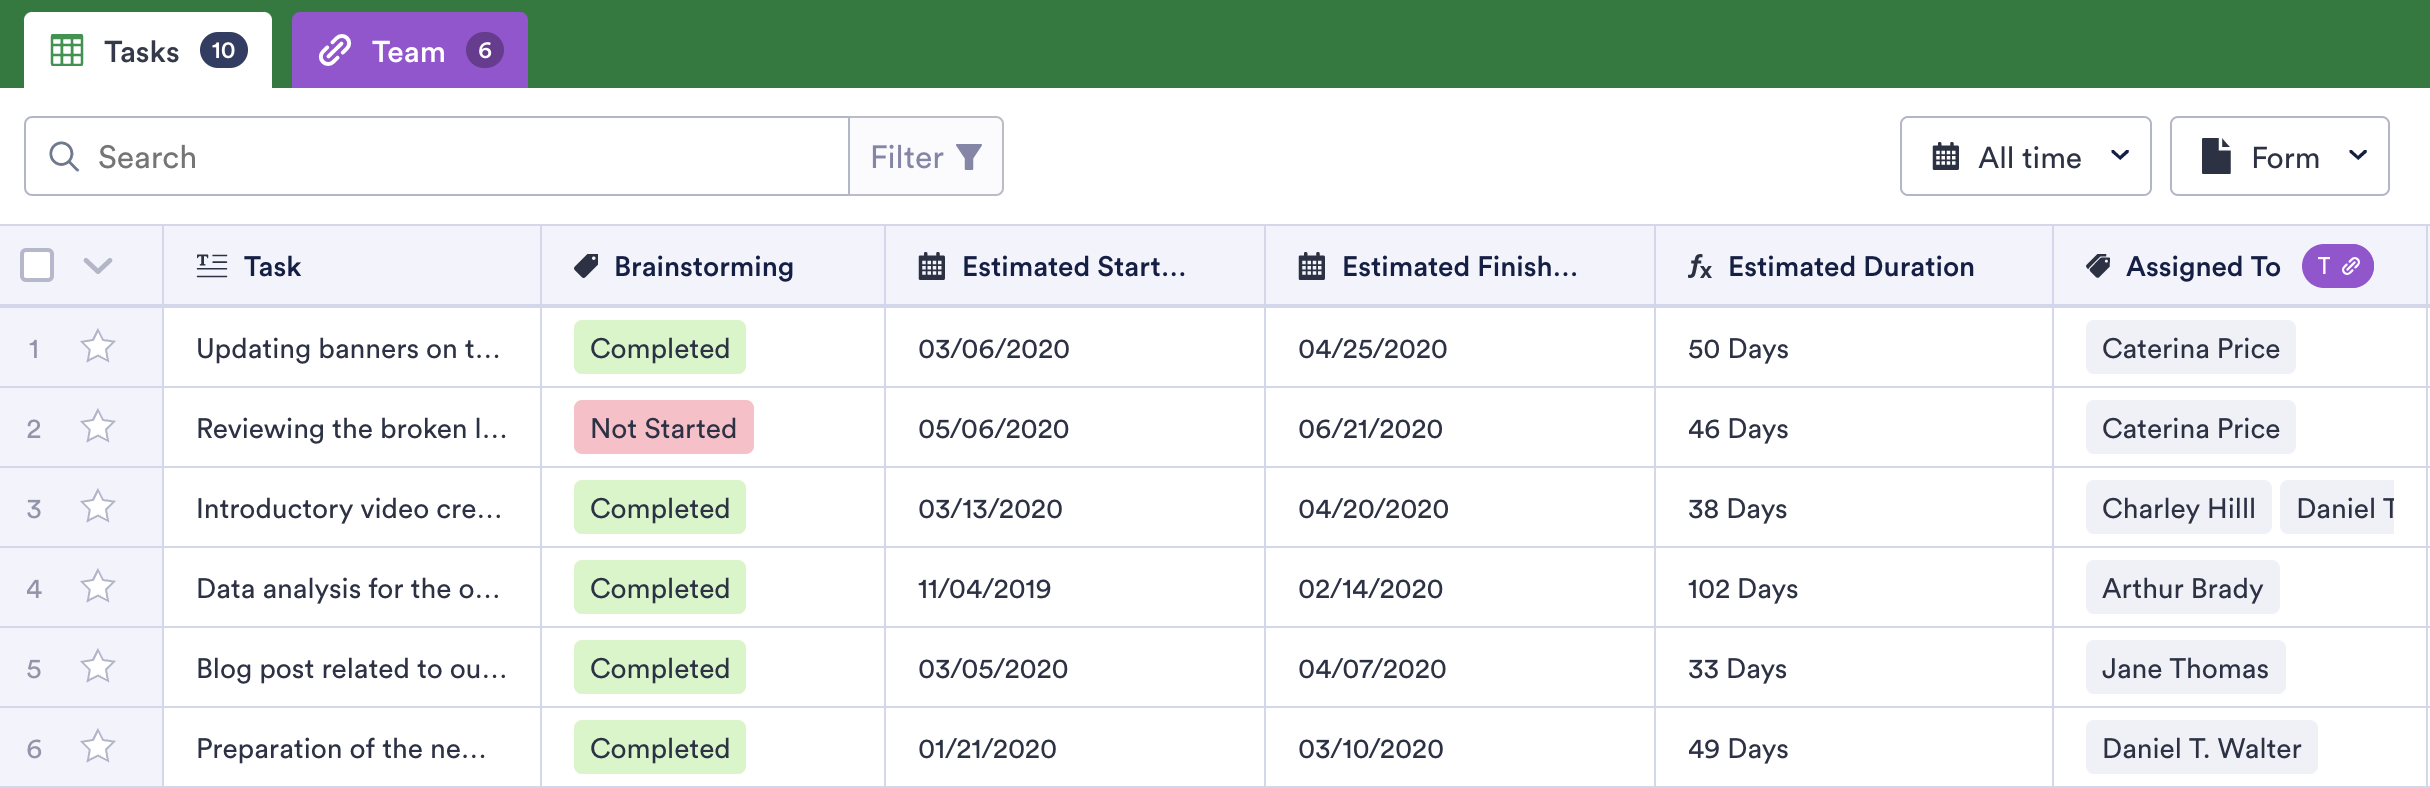Click the calendar icon in Estimated Finish header
Image resolution: width=2430 pixels, height=788 pixels.
[x=1311, y=267]
